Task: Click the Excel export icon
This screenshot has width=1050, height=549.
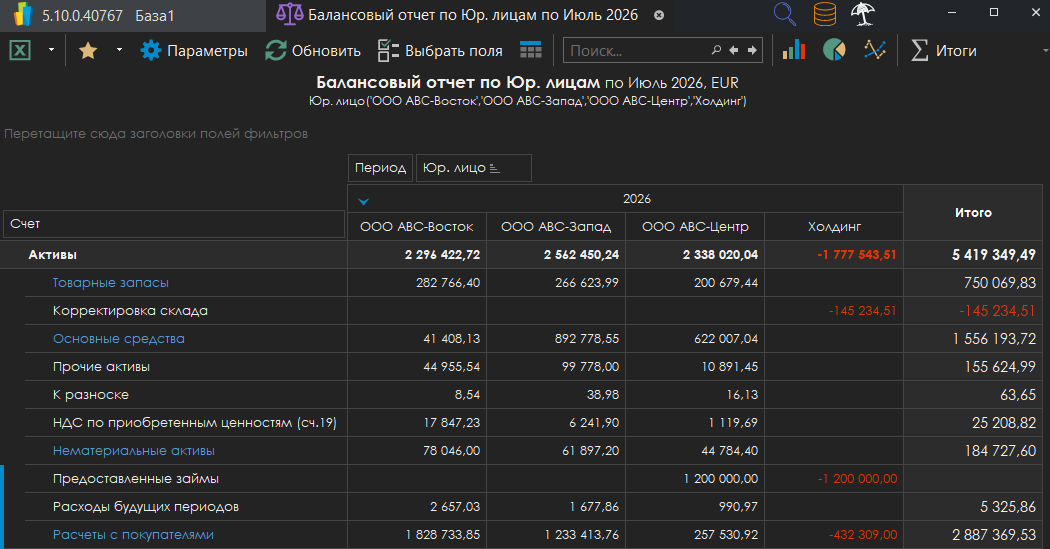Action: tap(20, 50)
